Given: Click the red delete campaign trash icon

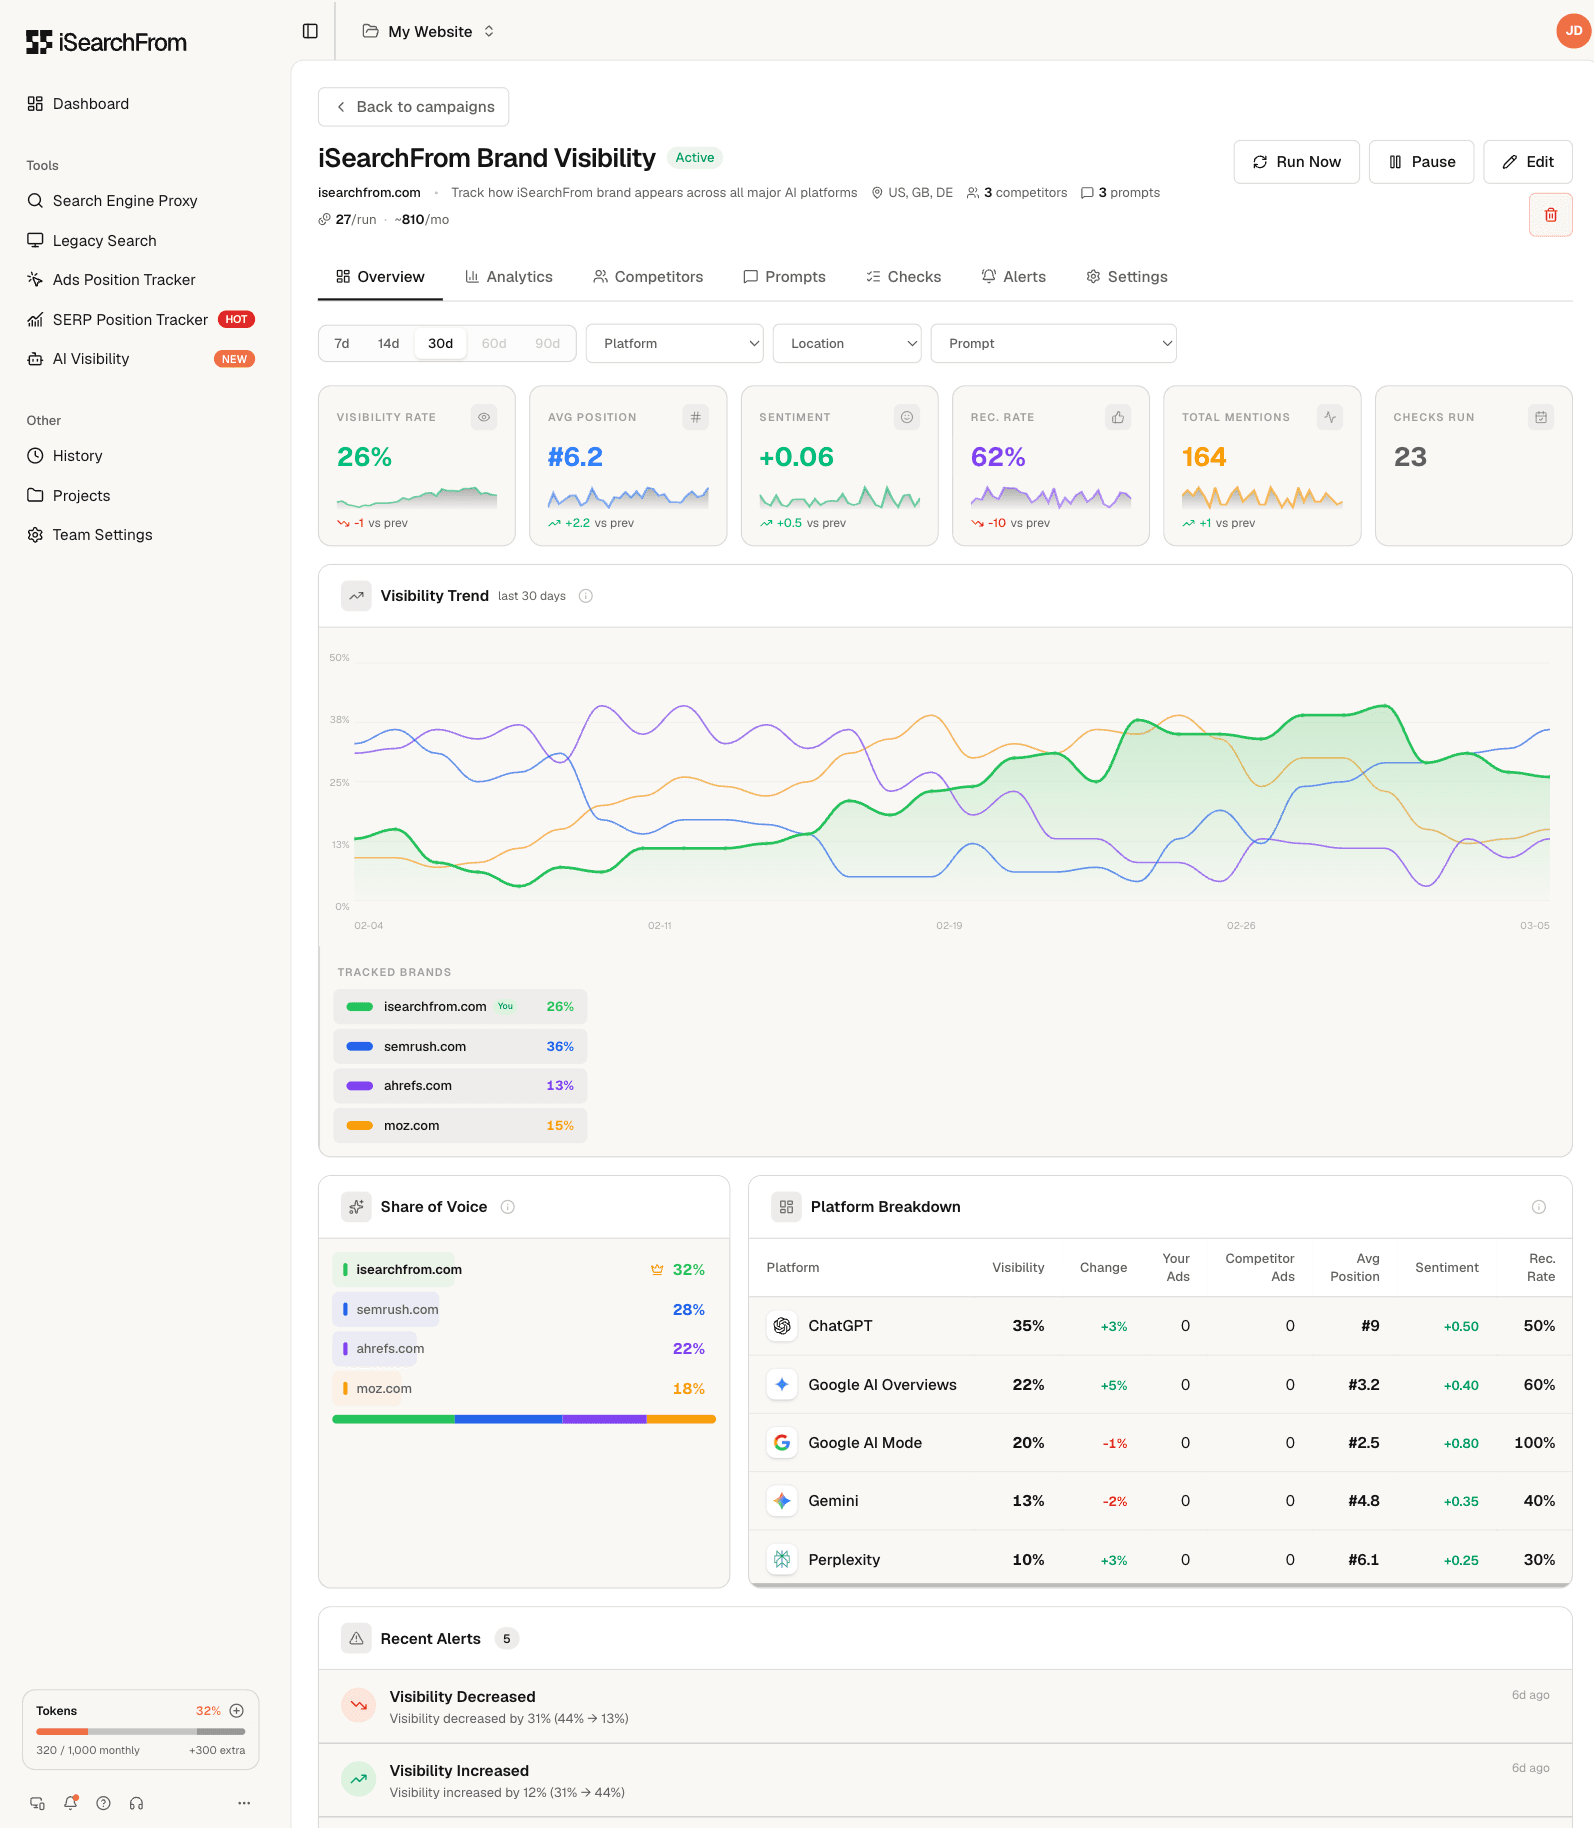Looking at the screenshot, I should tap(1550, 215).
